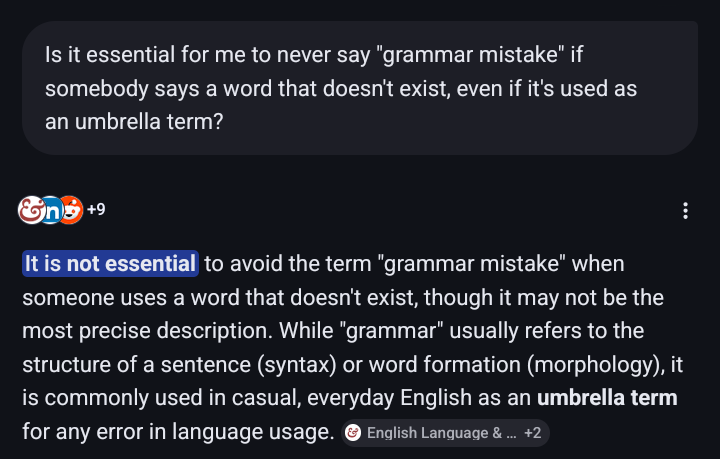Expand the +9 additional sources list
The image size is (720, 459).
pyautogui.click(x=96, y=210)
